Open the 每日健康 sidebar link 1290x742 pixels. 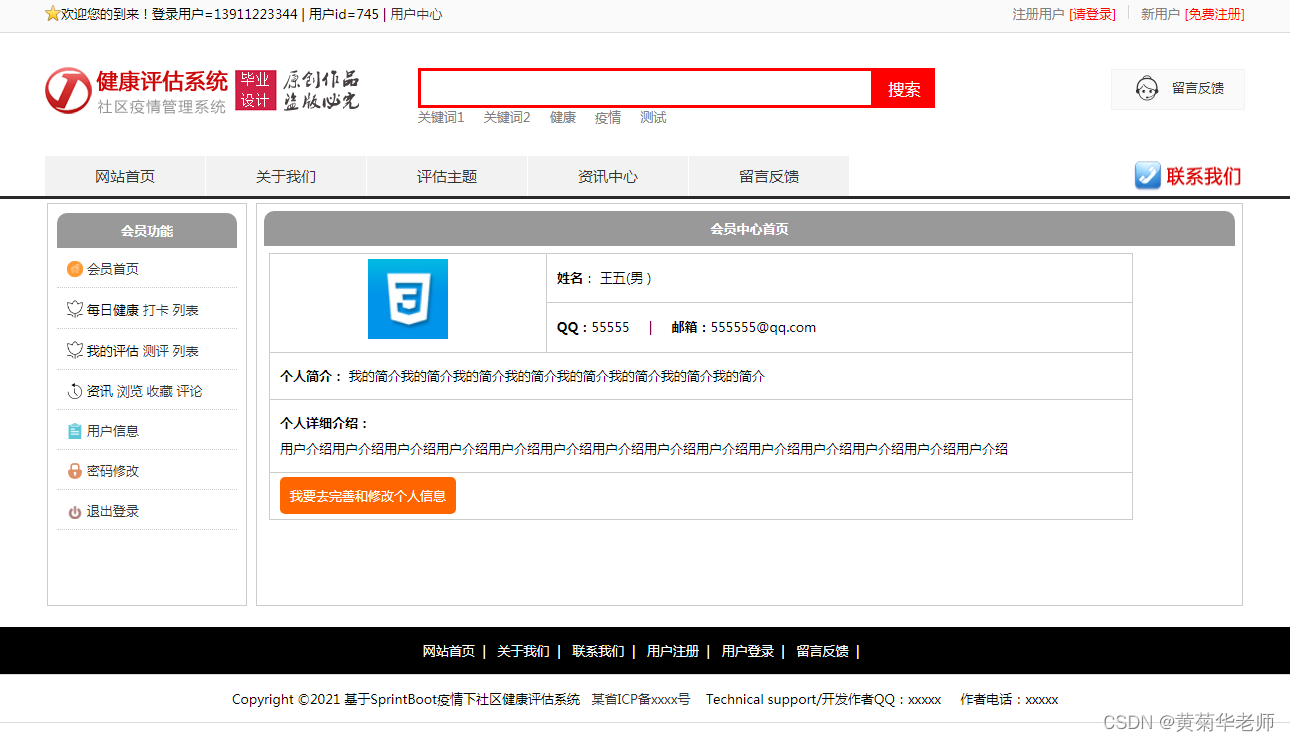[113, 310]
